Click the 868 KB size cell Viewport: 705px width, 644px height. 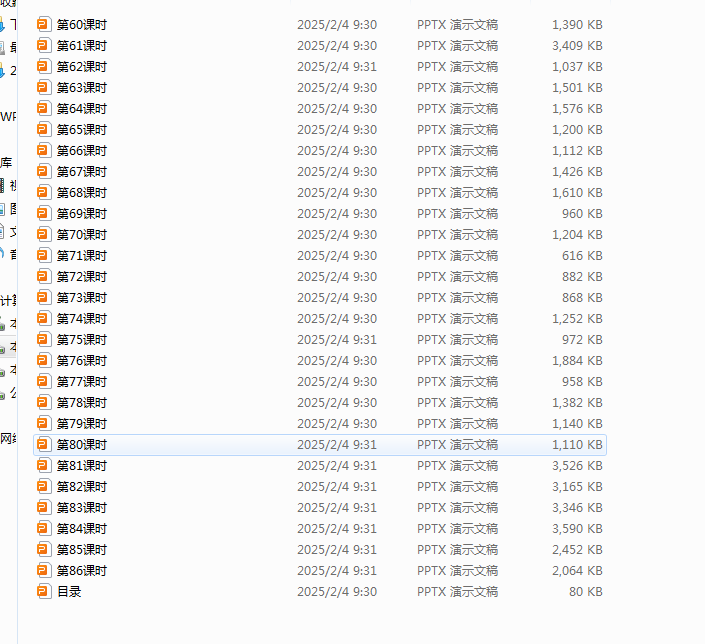point(582,297)
